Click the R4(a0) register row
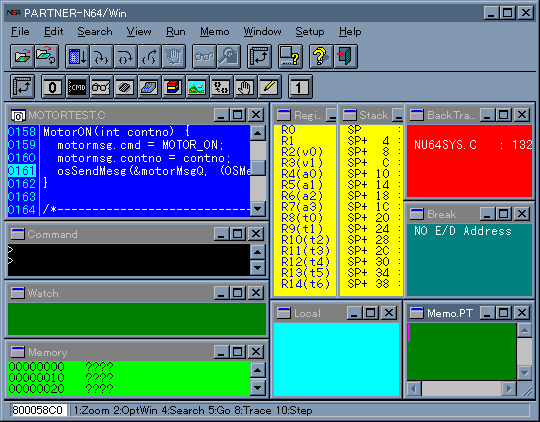 click(x=302, y=174)
